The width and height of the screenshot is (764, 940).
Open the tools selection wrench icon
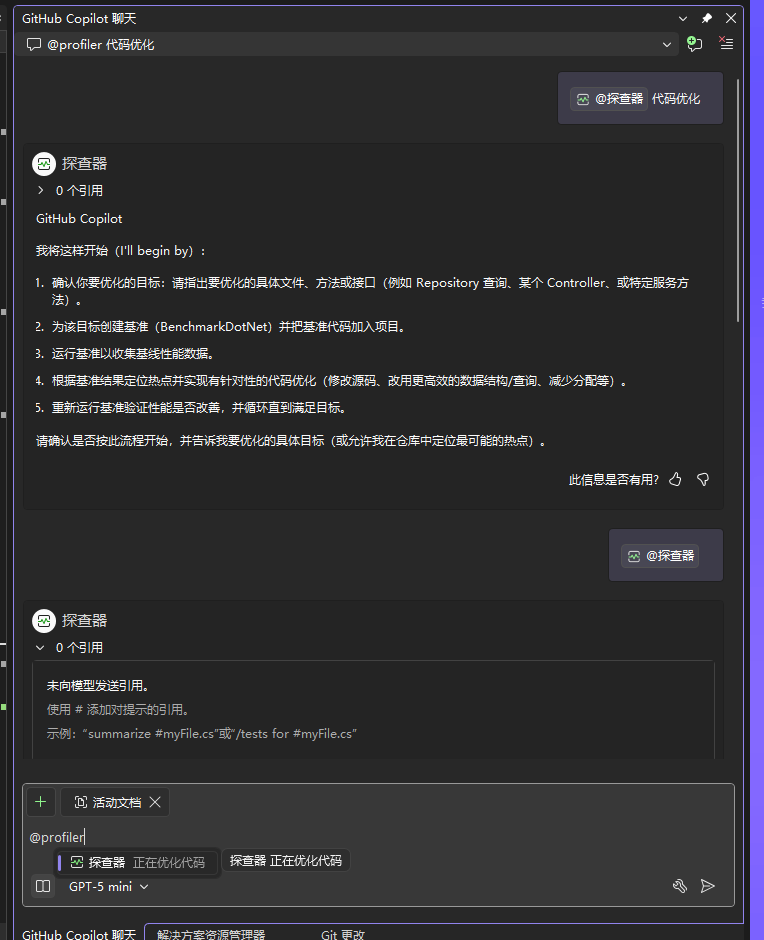click(679, 886)
